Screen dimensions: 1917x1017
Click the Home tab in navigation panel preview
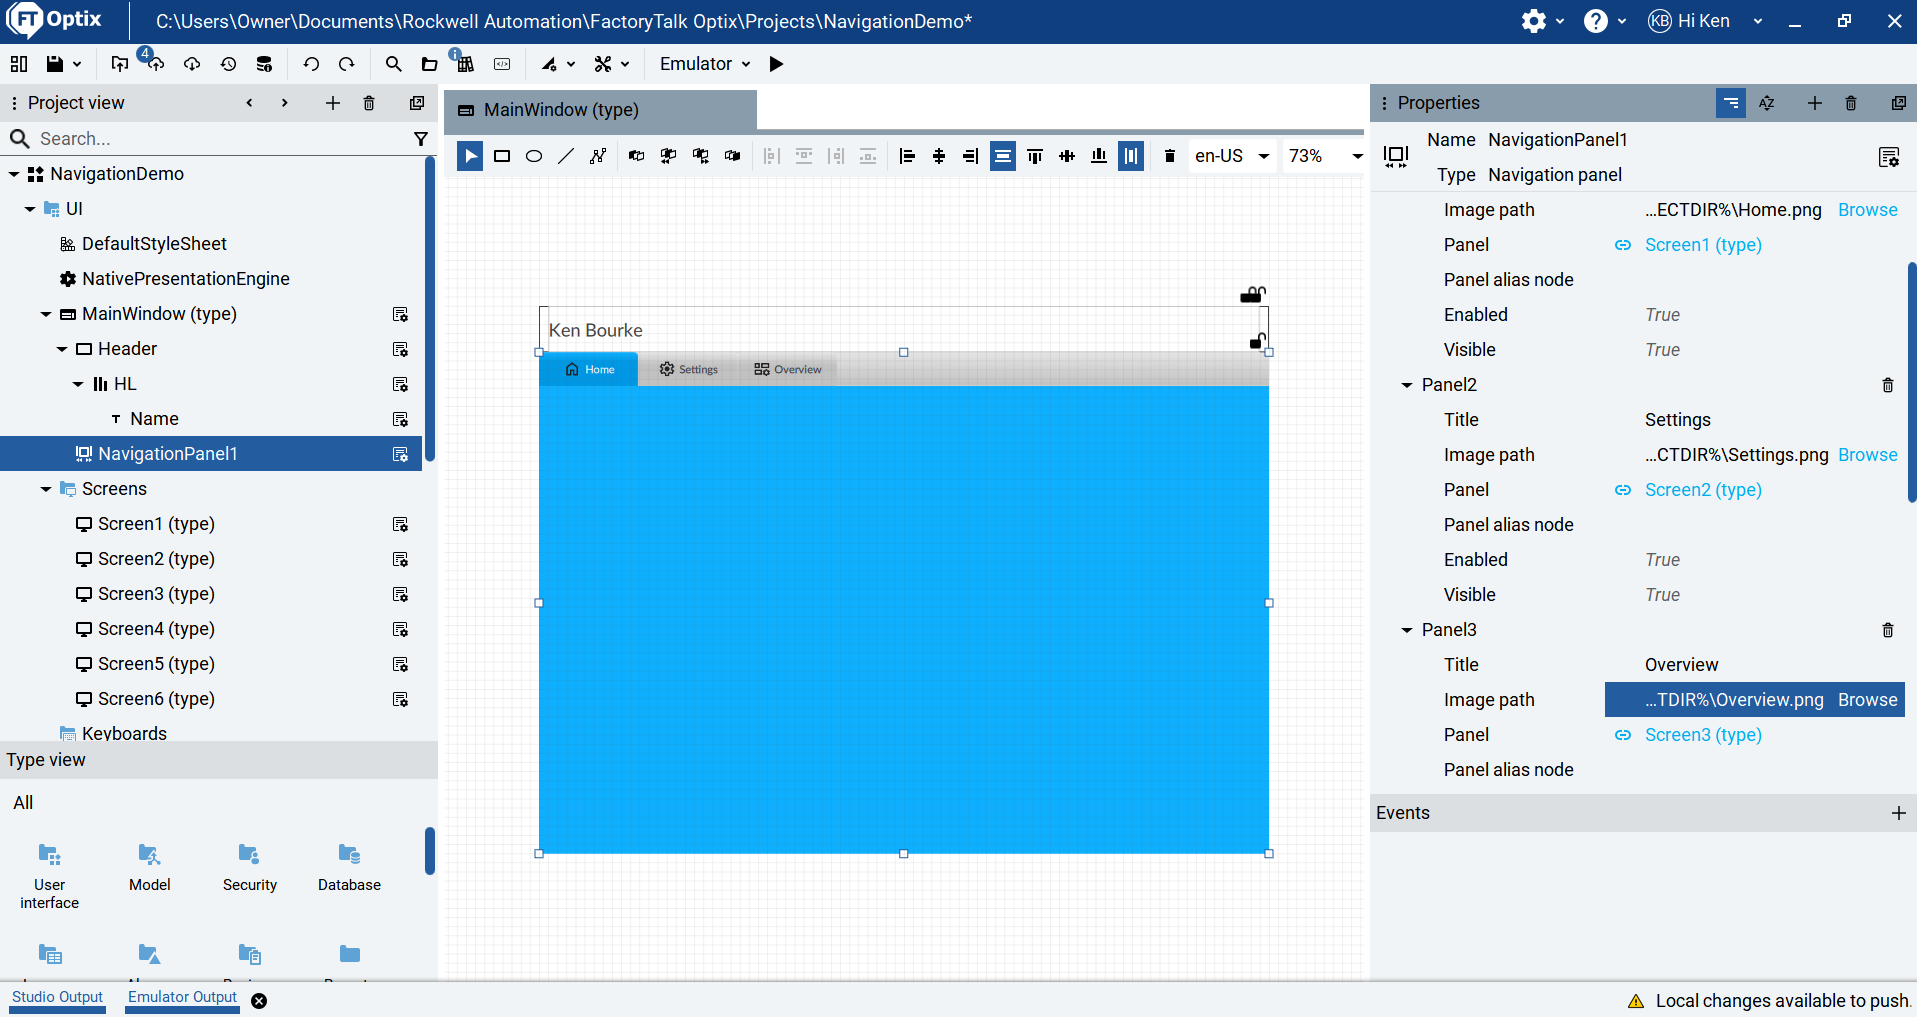coord(589,370)
